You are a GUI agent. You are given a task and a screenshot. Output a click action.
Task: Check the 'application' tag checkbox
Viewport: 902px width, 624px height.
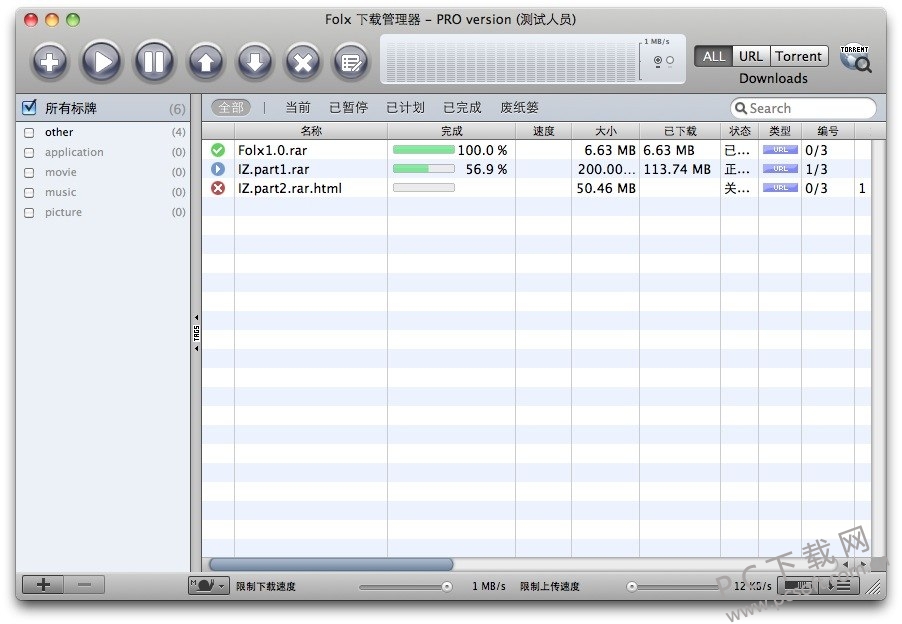[29, 153]
